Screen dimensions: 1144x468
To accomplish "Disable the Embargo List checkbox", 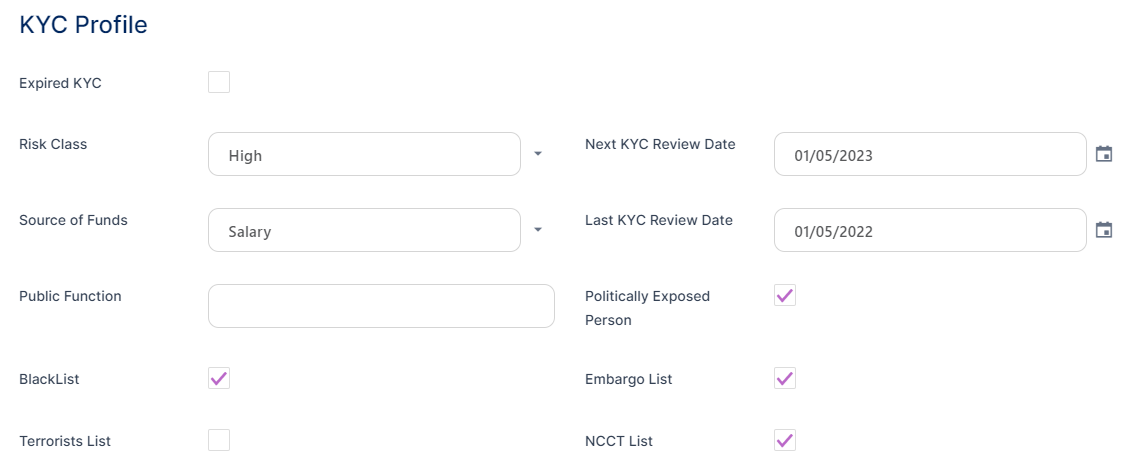I will pyautogui.click(x=785, y=378).
